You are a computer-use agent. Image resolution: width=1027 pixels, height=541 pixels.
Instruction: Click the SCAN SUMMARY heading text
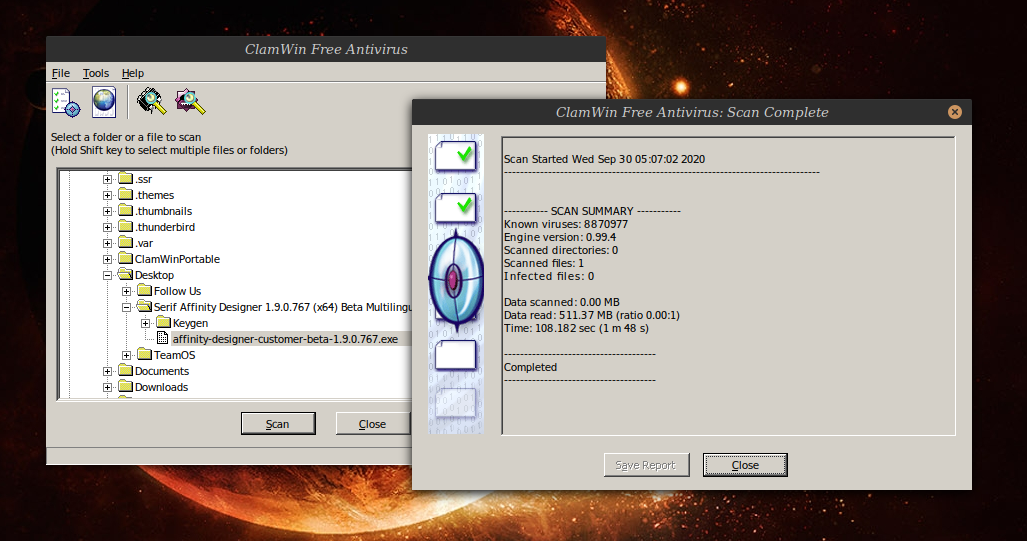point(592,211)
